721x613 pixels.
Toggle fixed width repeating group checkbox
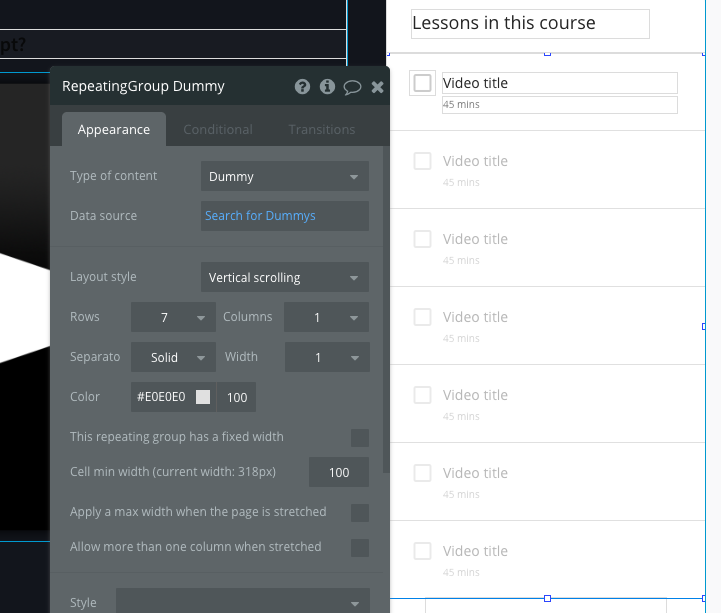[x=359, y=438]
